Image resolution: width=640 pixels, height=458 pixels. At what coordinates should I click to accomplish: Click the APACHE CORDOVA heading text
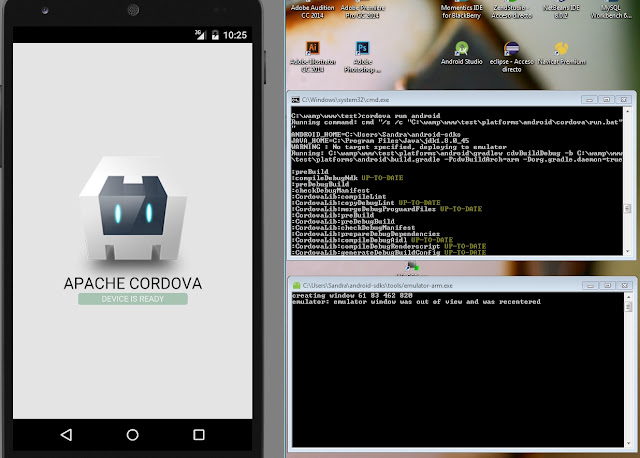tap(133, 283)
